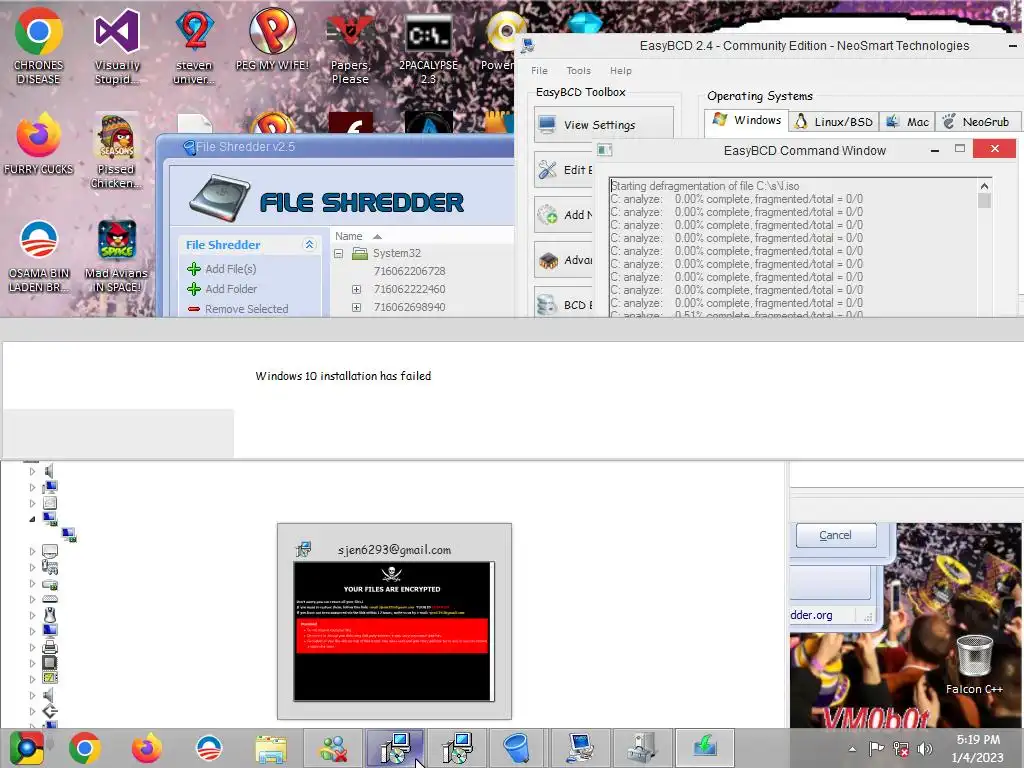Expand the processor chip node in device tree

tap(32, 663)
